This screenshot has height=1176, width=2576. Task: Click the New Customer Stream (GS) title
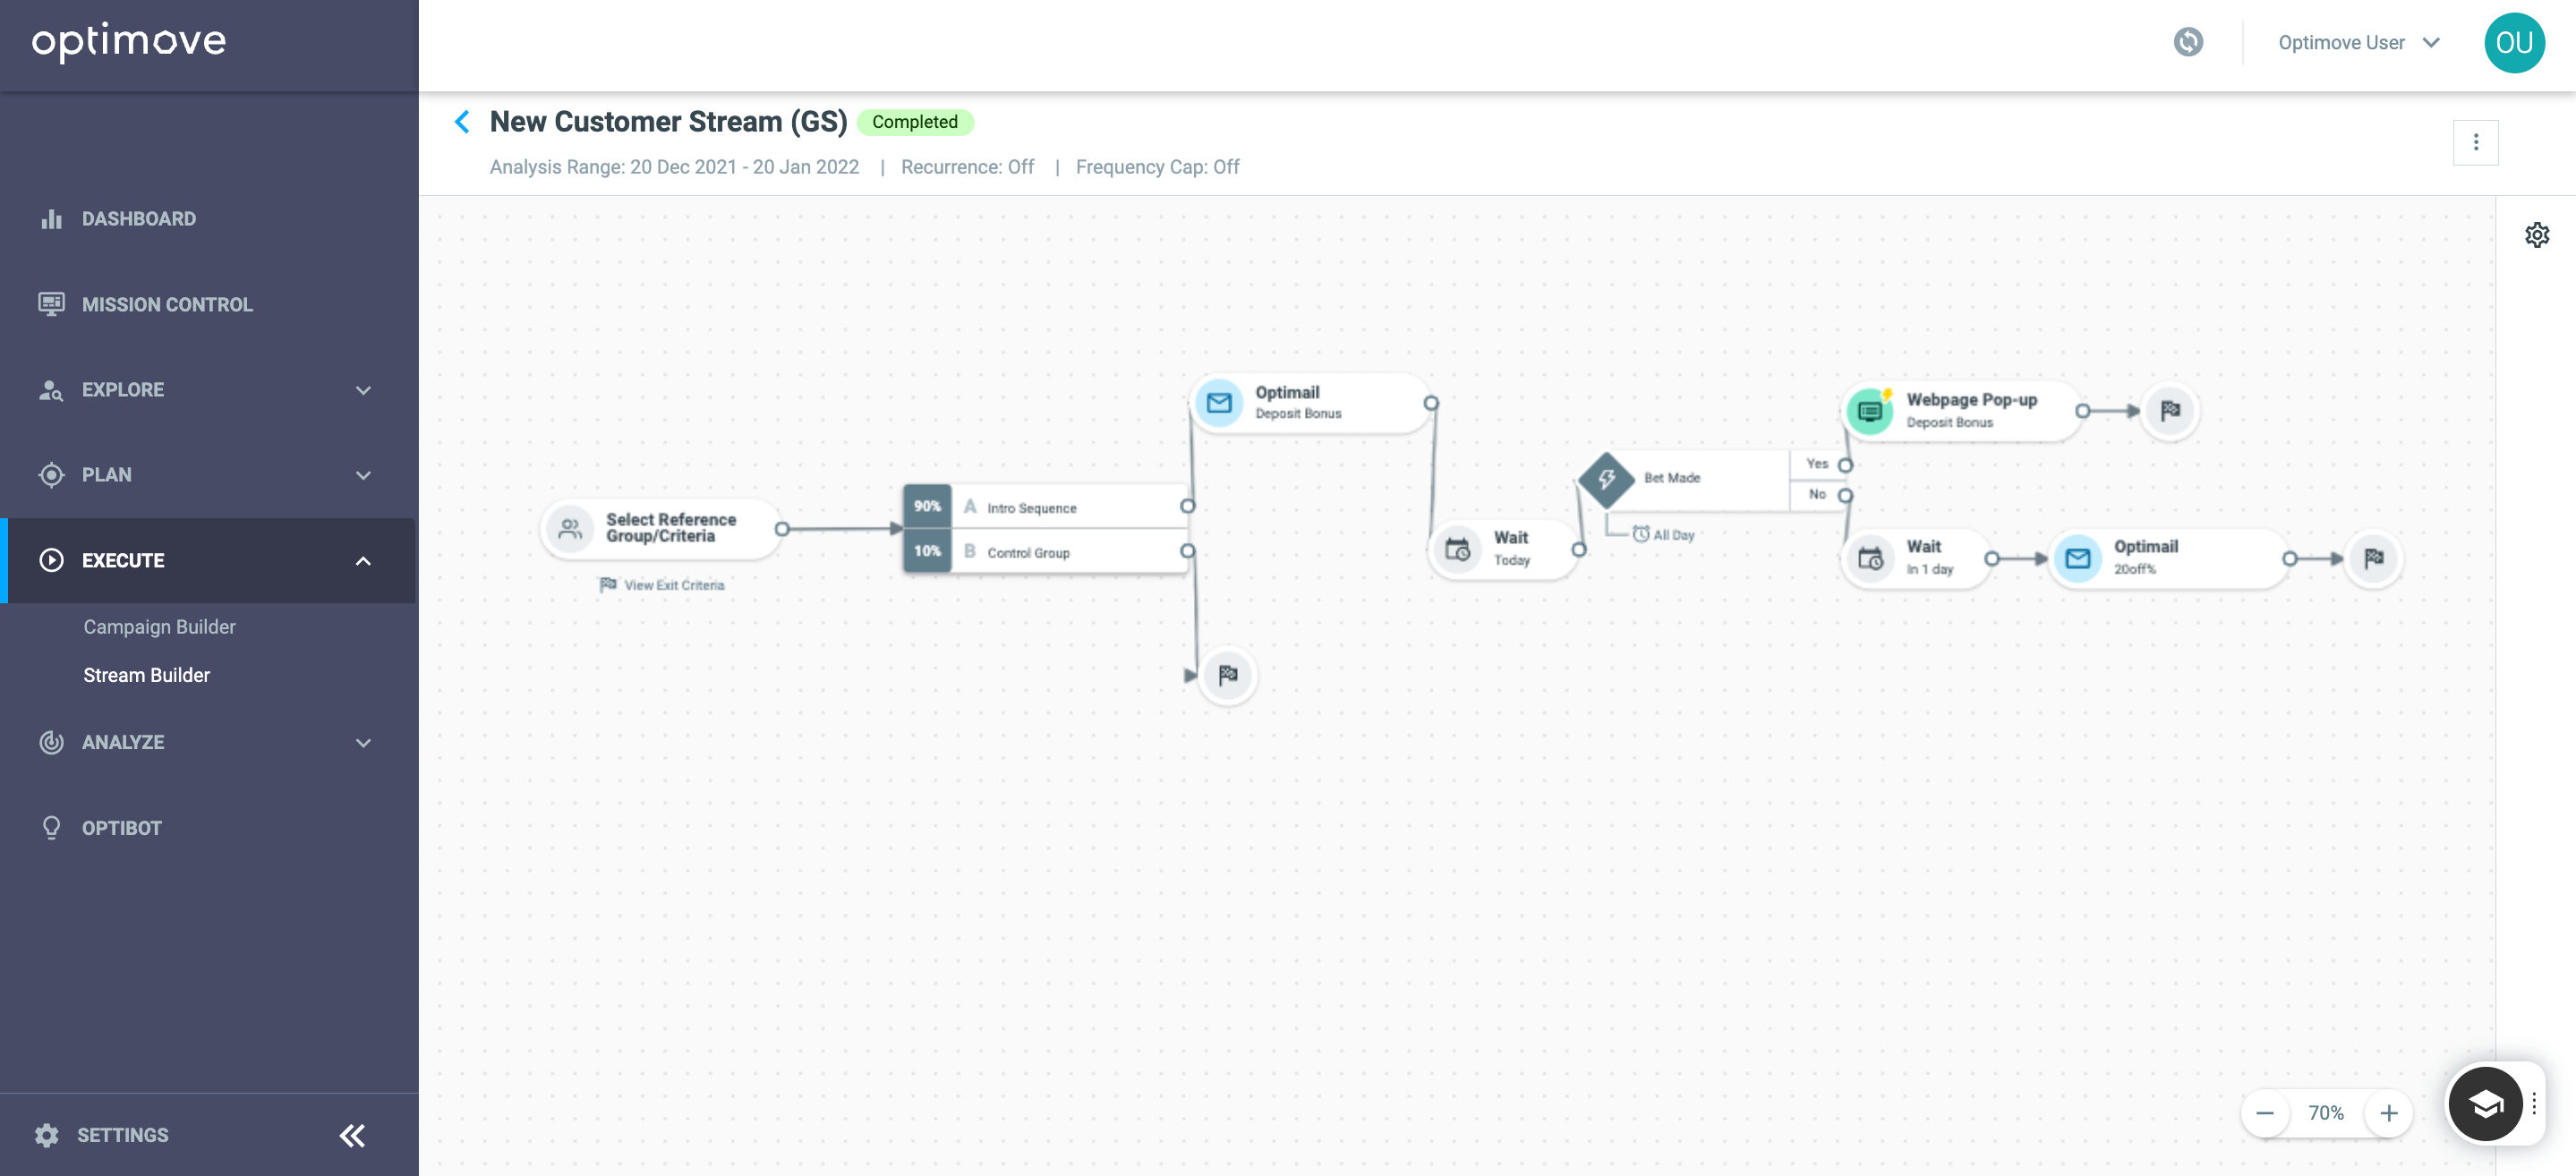(x=668, y=122)
